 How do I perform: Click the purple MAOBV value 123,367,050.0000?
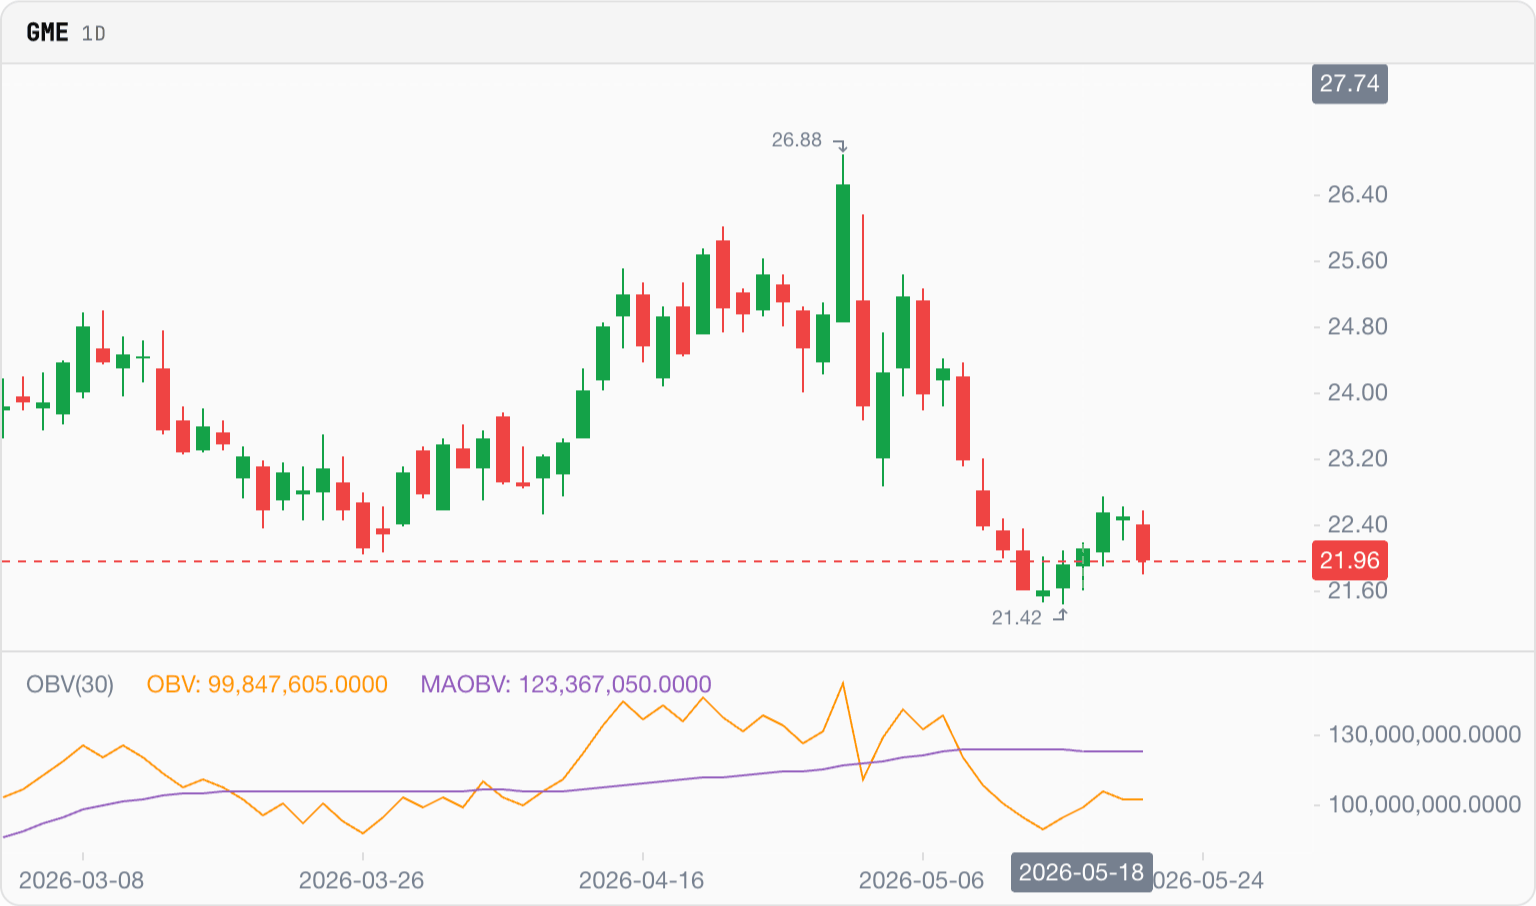[566, 684]
